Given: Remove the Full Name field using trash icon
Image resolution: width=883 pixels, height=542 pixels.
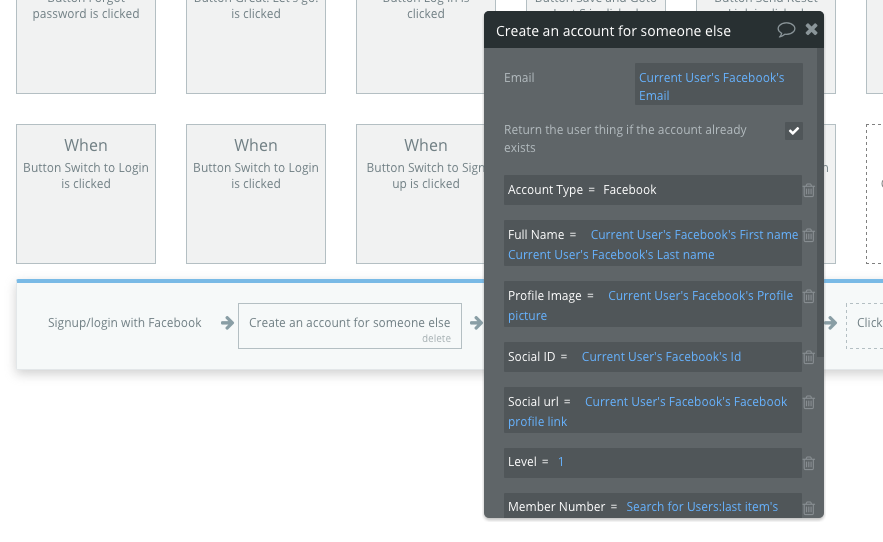Looking at the screenshot, I should 809,236.
